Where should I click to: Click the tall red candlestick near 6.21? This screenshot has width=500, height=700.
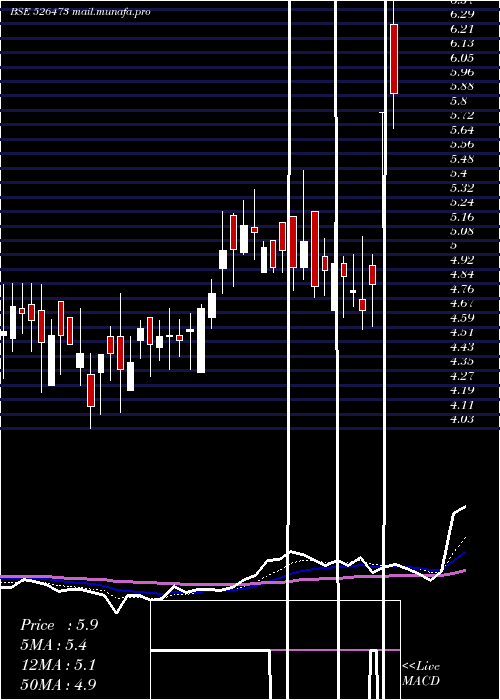coord(394,59)
